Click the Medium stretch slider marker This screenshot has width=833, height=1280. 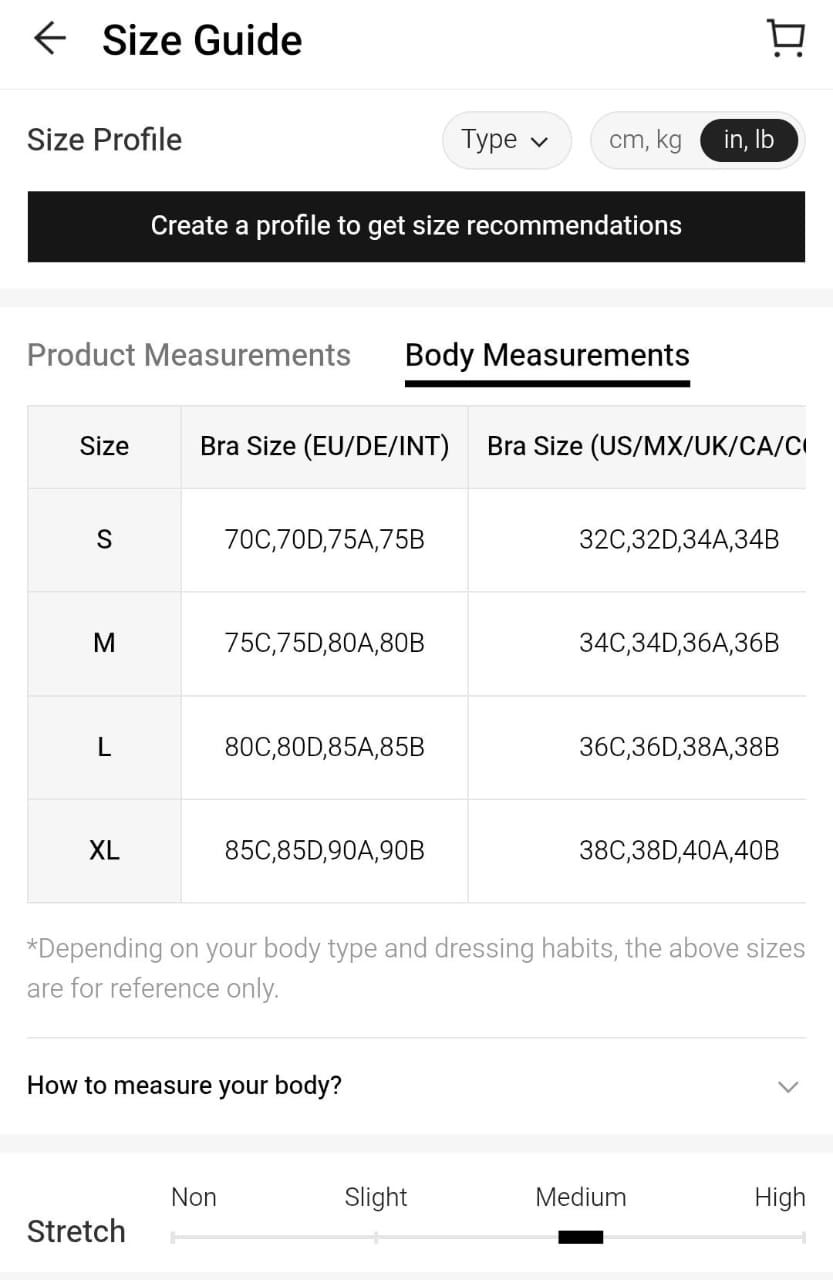click(580, 1237)
